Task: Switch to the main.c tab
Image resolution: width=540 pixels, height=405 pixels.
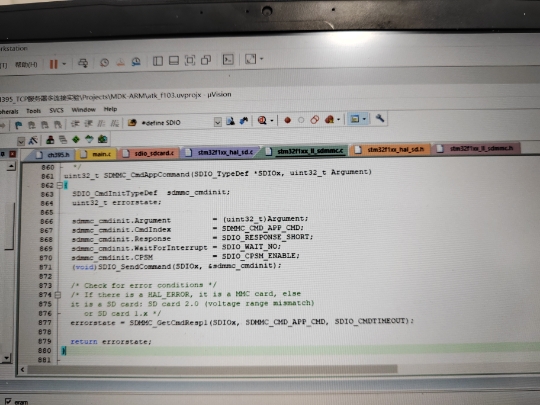Action: click(x=96, y=154)
